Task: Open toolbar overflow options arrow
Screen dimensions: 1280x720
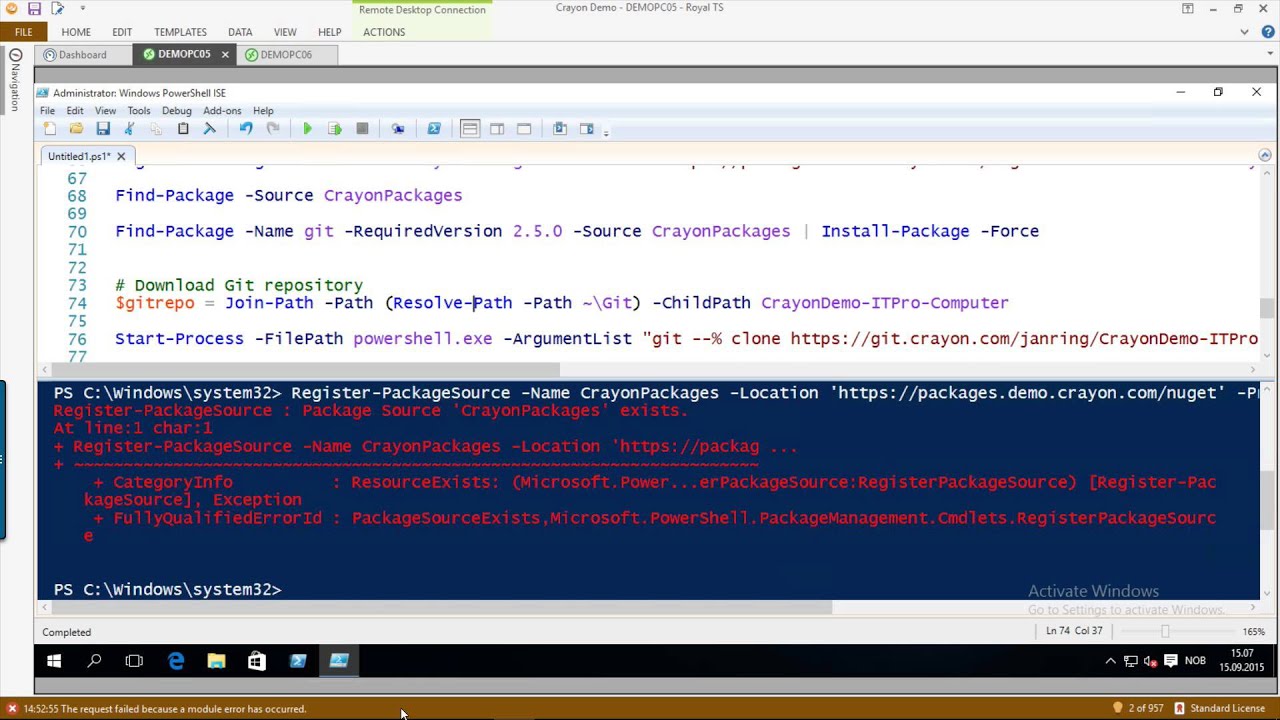Action: click(606, 131)
